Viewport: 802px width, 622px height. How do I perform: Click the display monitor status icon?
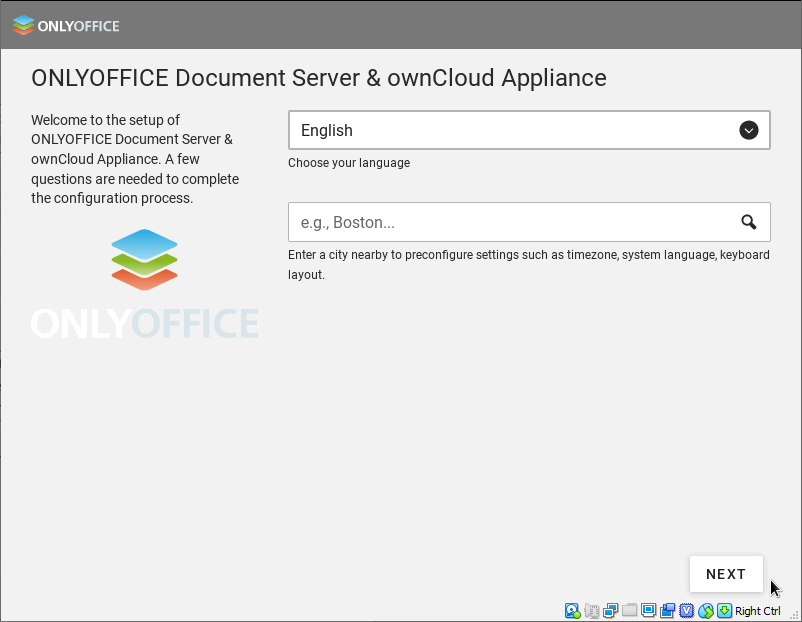point(648,611)
